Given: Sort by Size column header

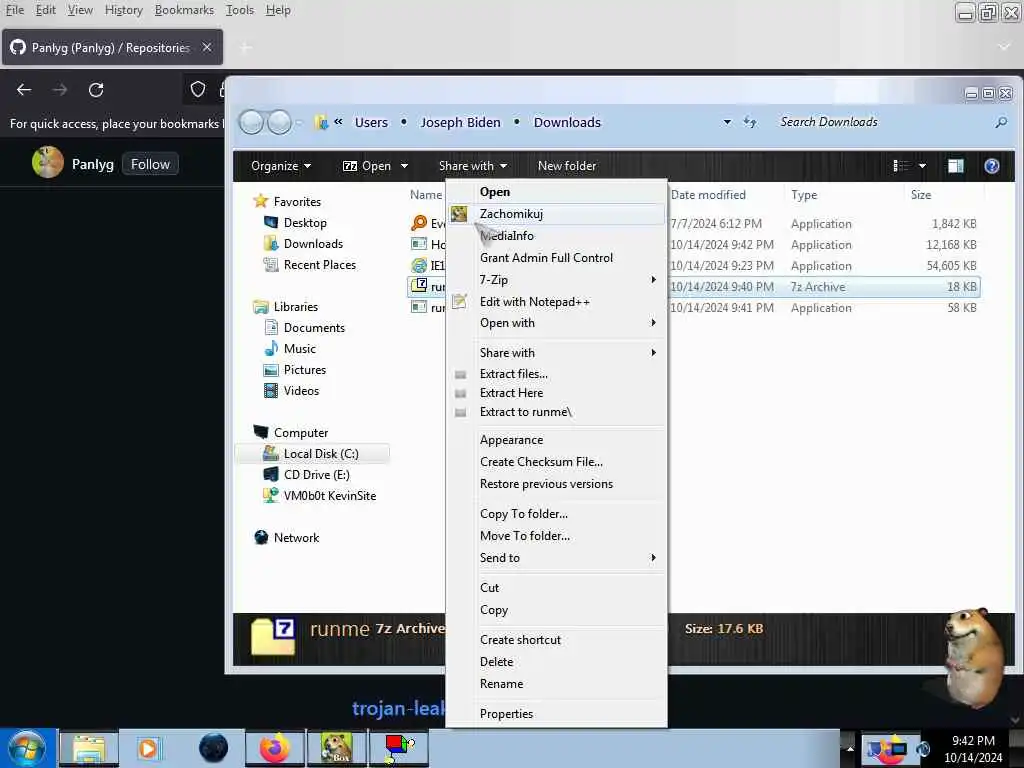Looking at the screenshot, I should click(921, 195).
